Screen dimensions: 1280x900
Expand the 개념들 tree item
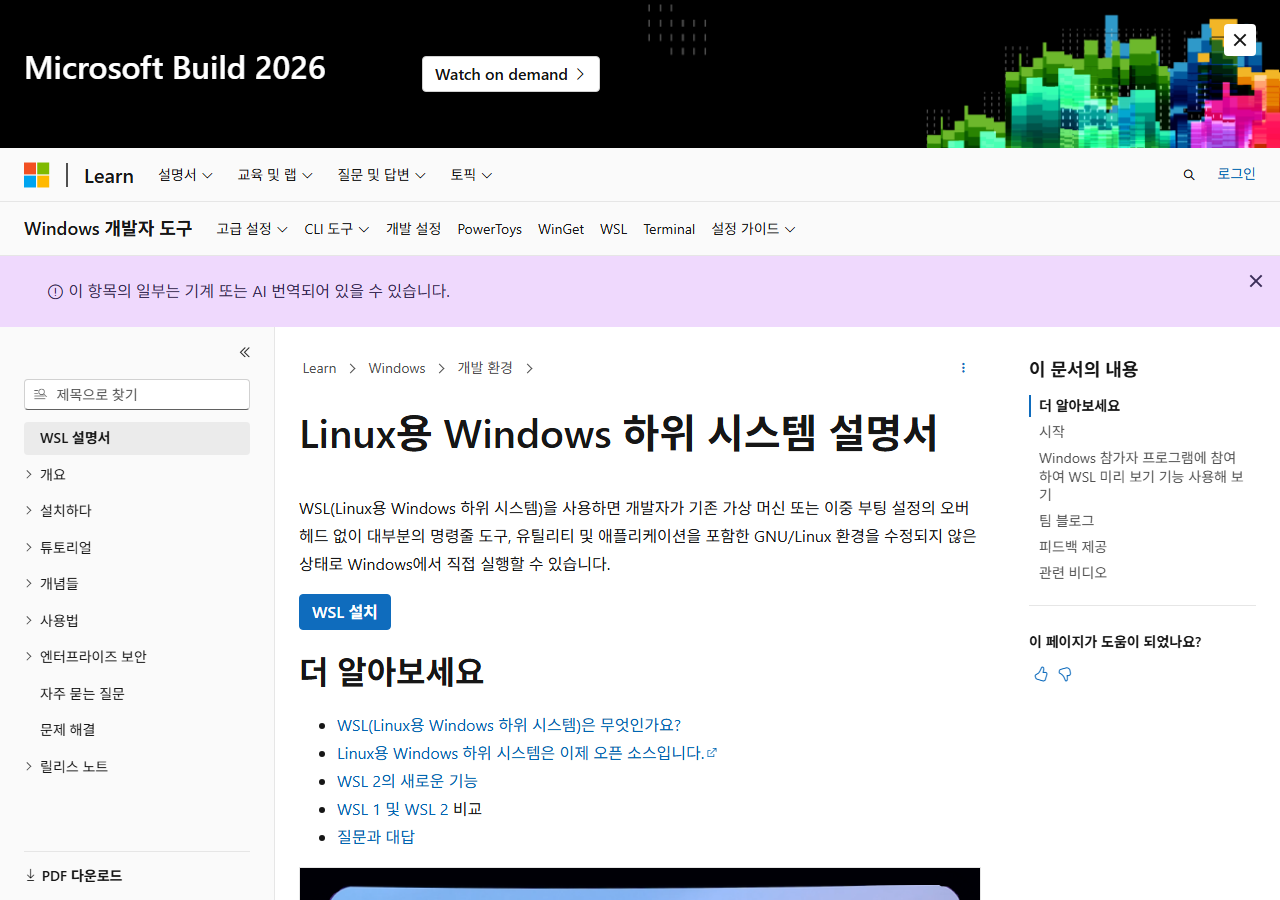[x=137, y=584]
